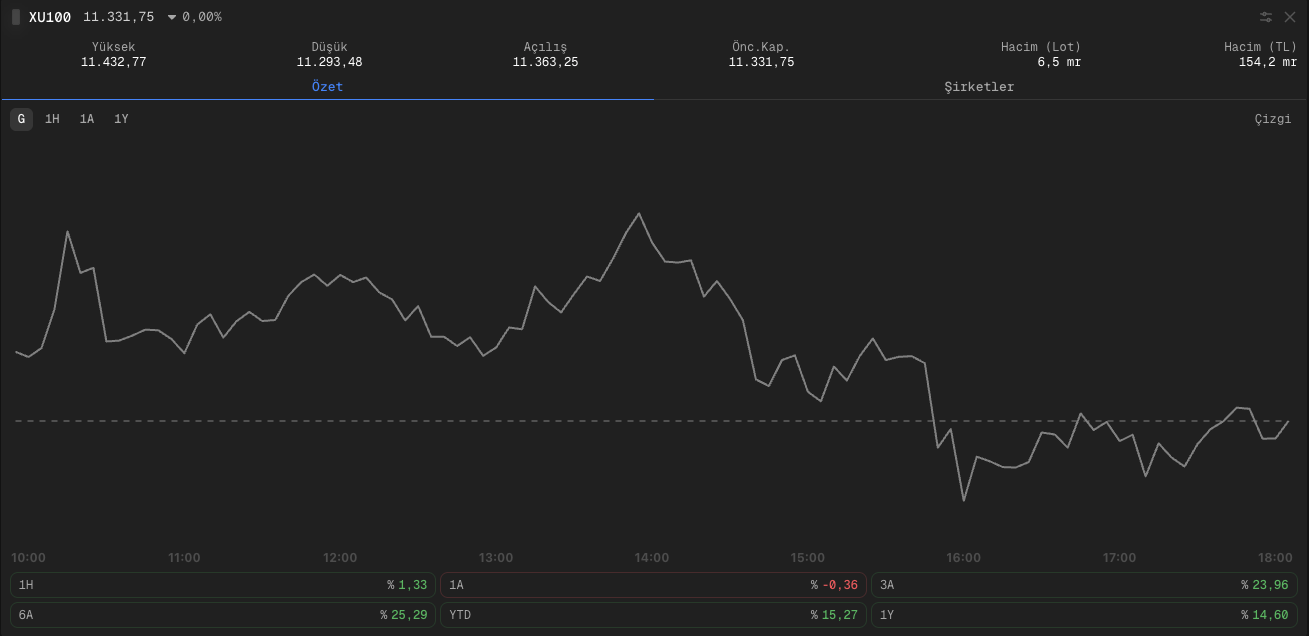This screenshot has width=1309, height=636.
Task: Click the XU100 symbol name
Action: [x=50, y=17]
